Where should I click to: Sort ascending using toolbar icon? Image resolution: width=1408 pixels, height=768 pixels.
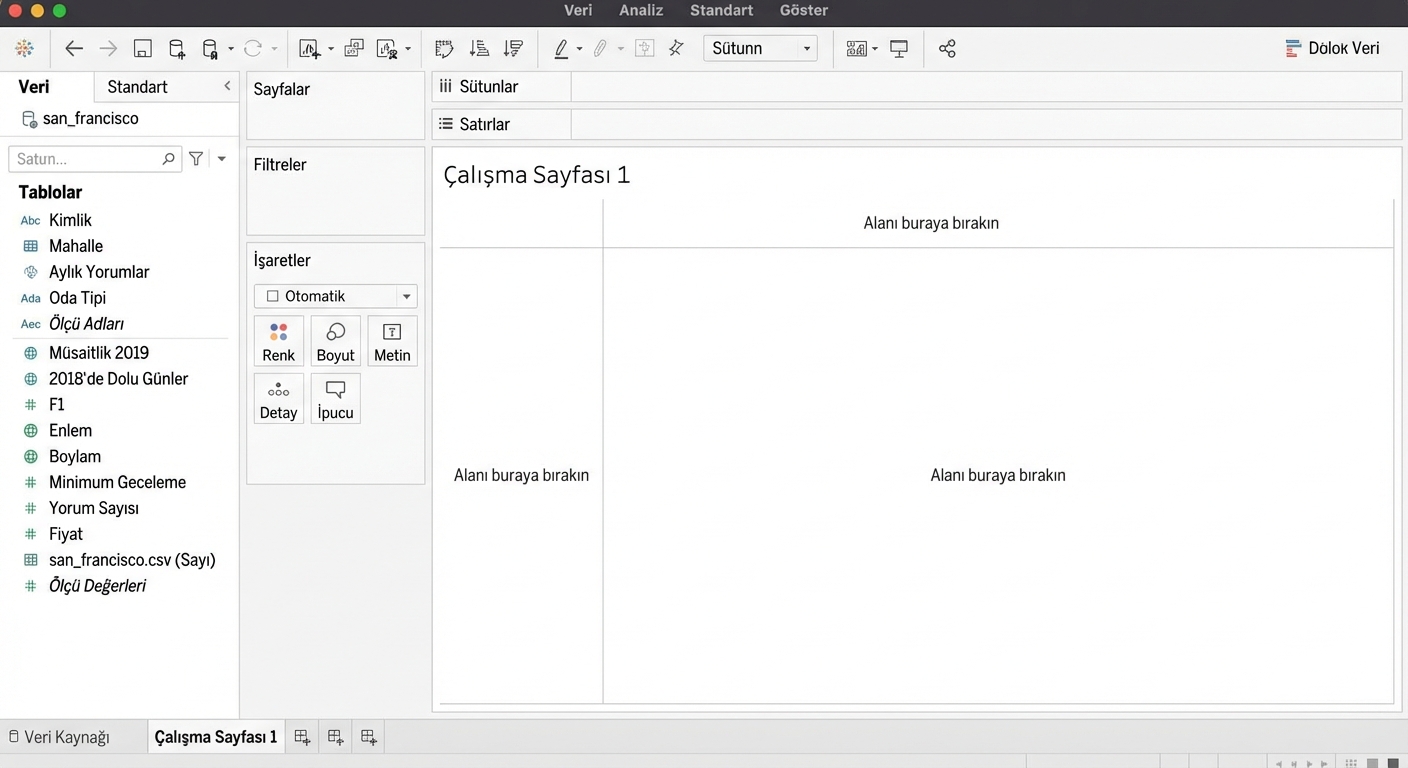point(479,48)
